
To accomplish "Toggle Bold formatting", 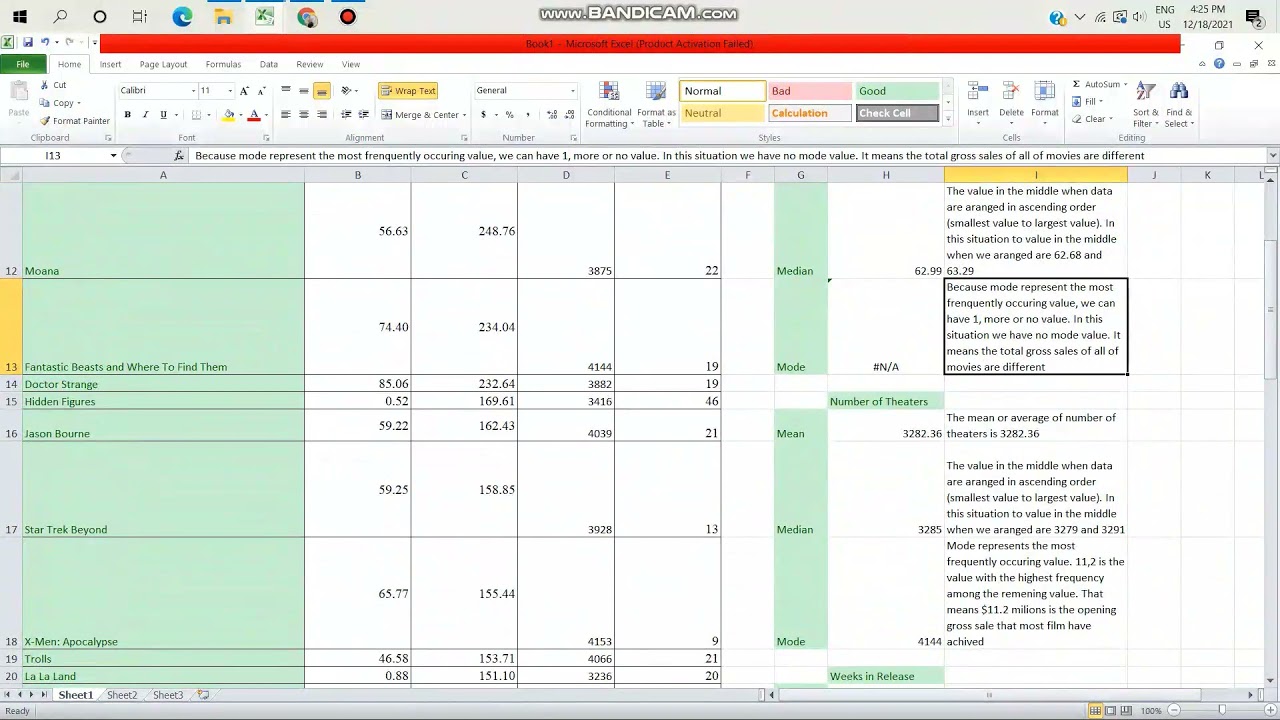I will click(x=127, y=115).
